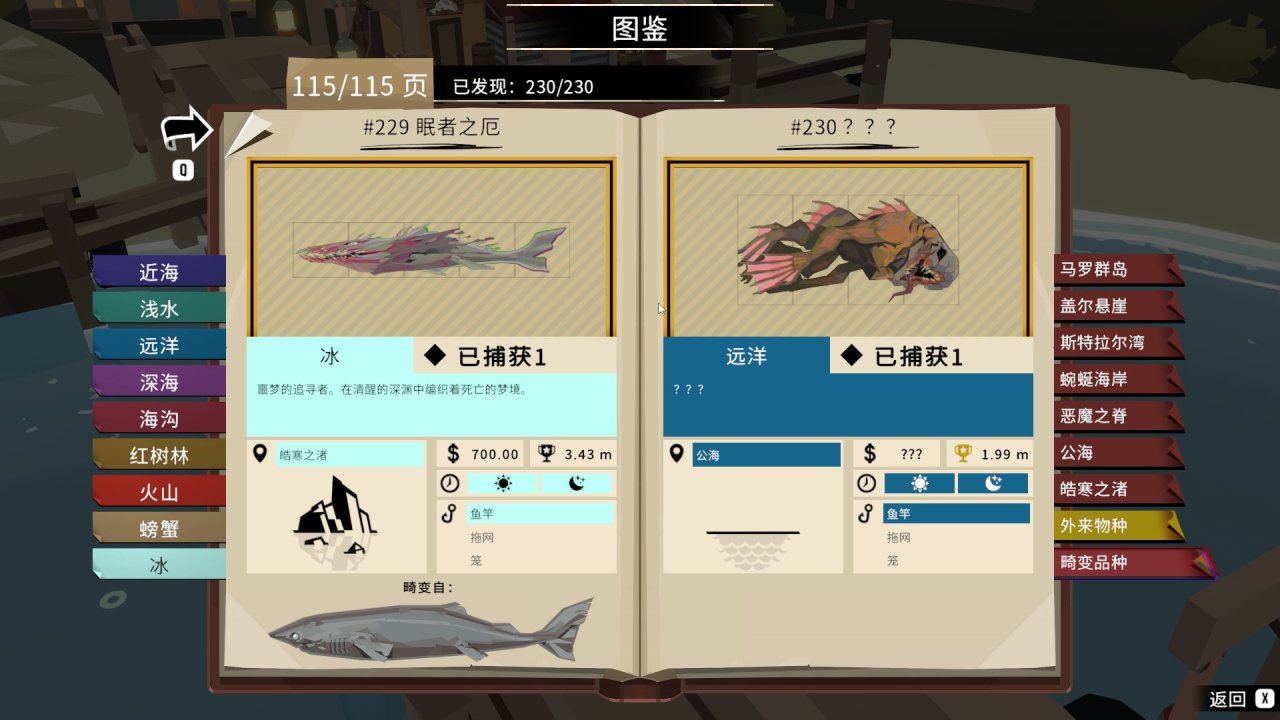
Task: Click the shark image under 畸变自
Action: point(431,632)
